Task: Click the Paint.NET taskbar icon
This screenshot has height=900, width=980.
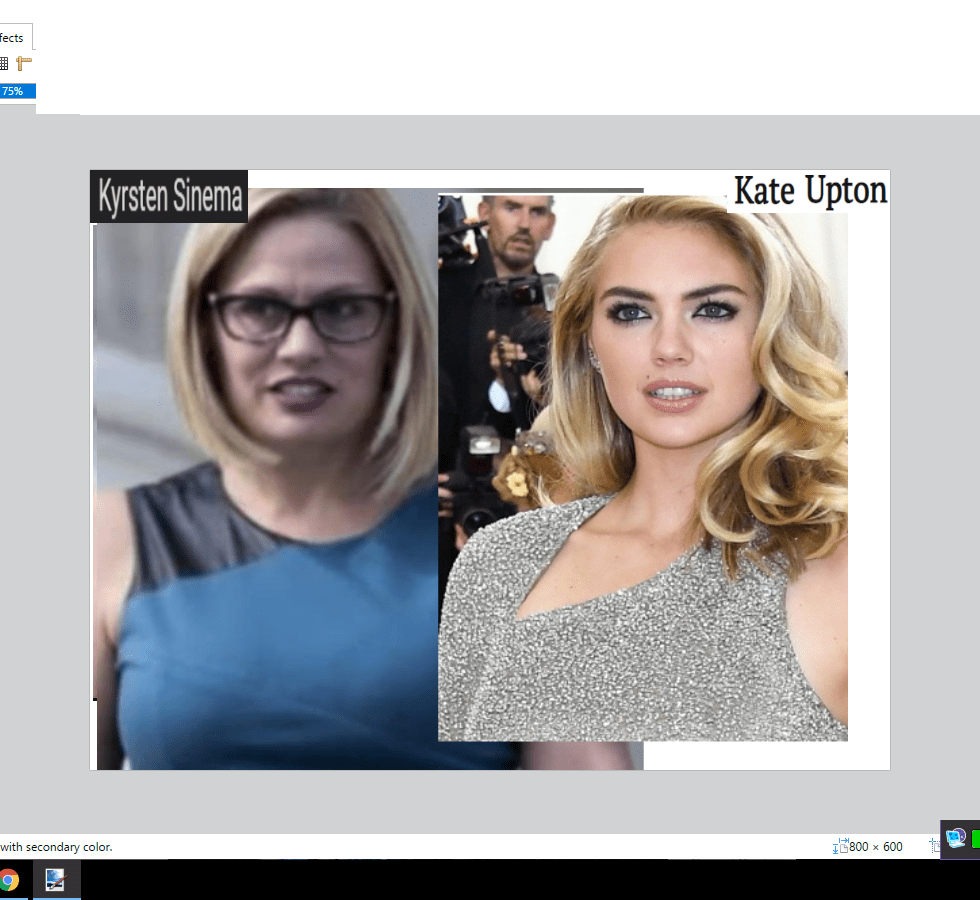Action: (55, 880)
